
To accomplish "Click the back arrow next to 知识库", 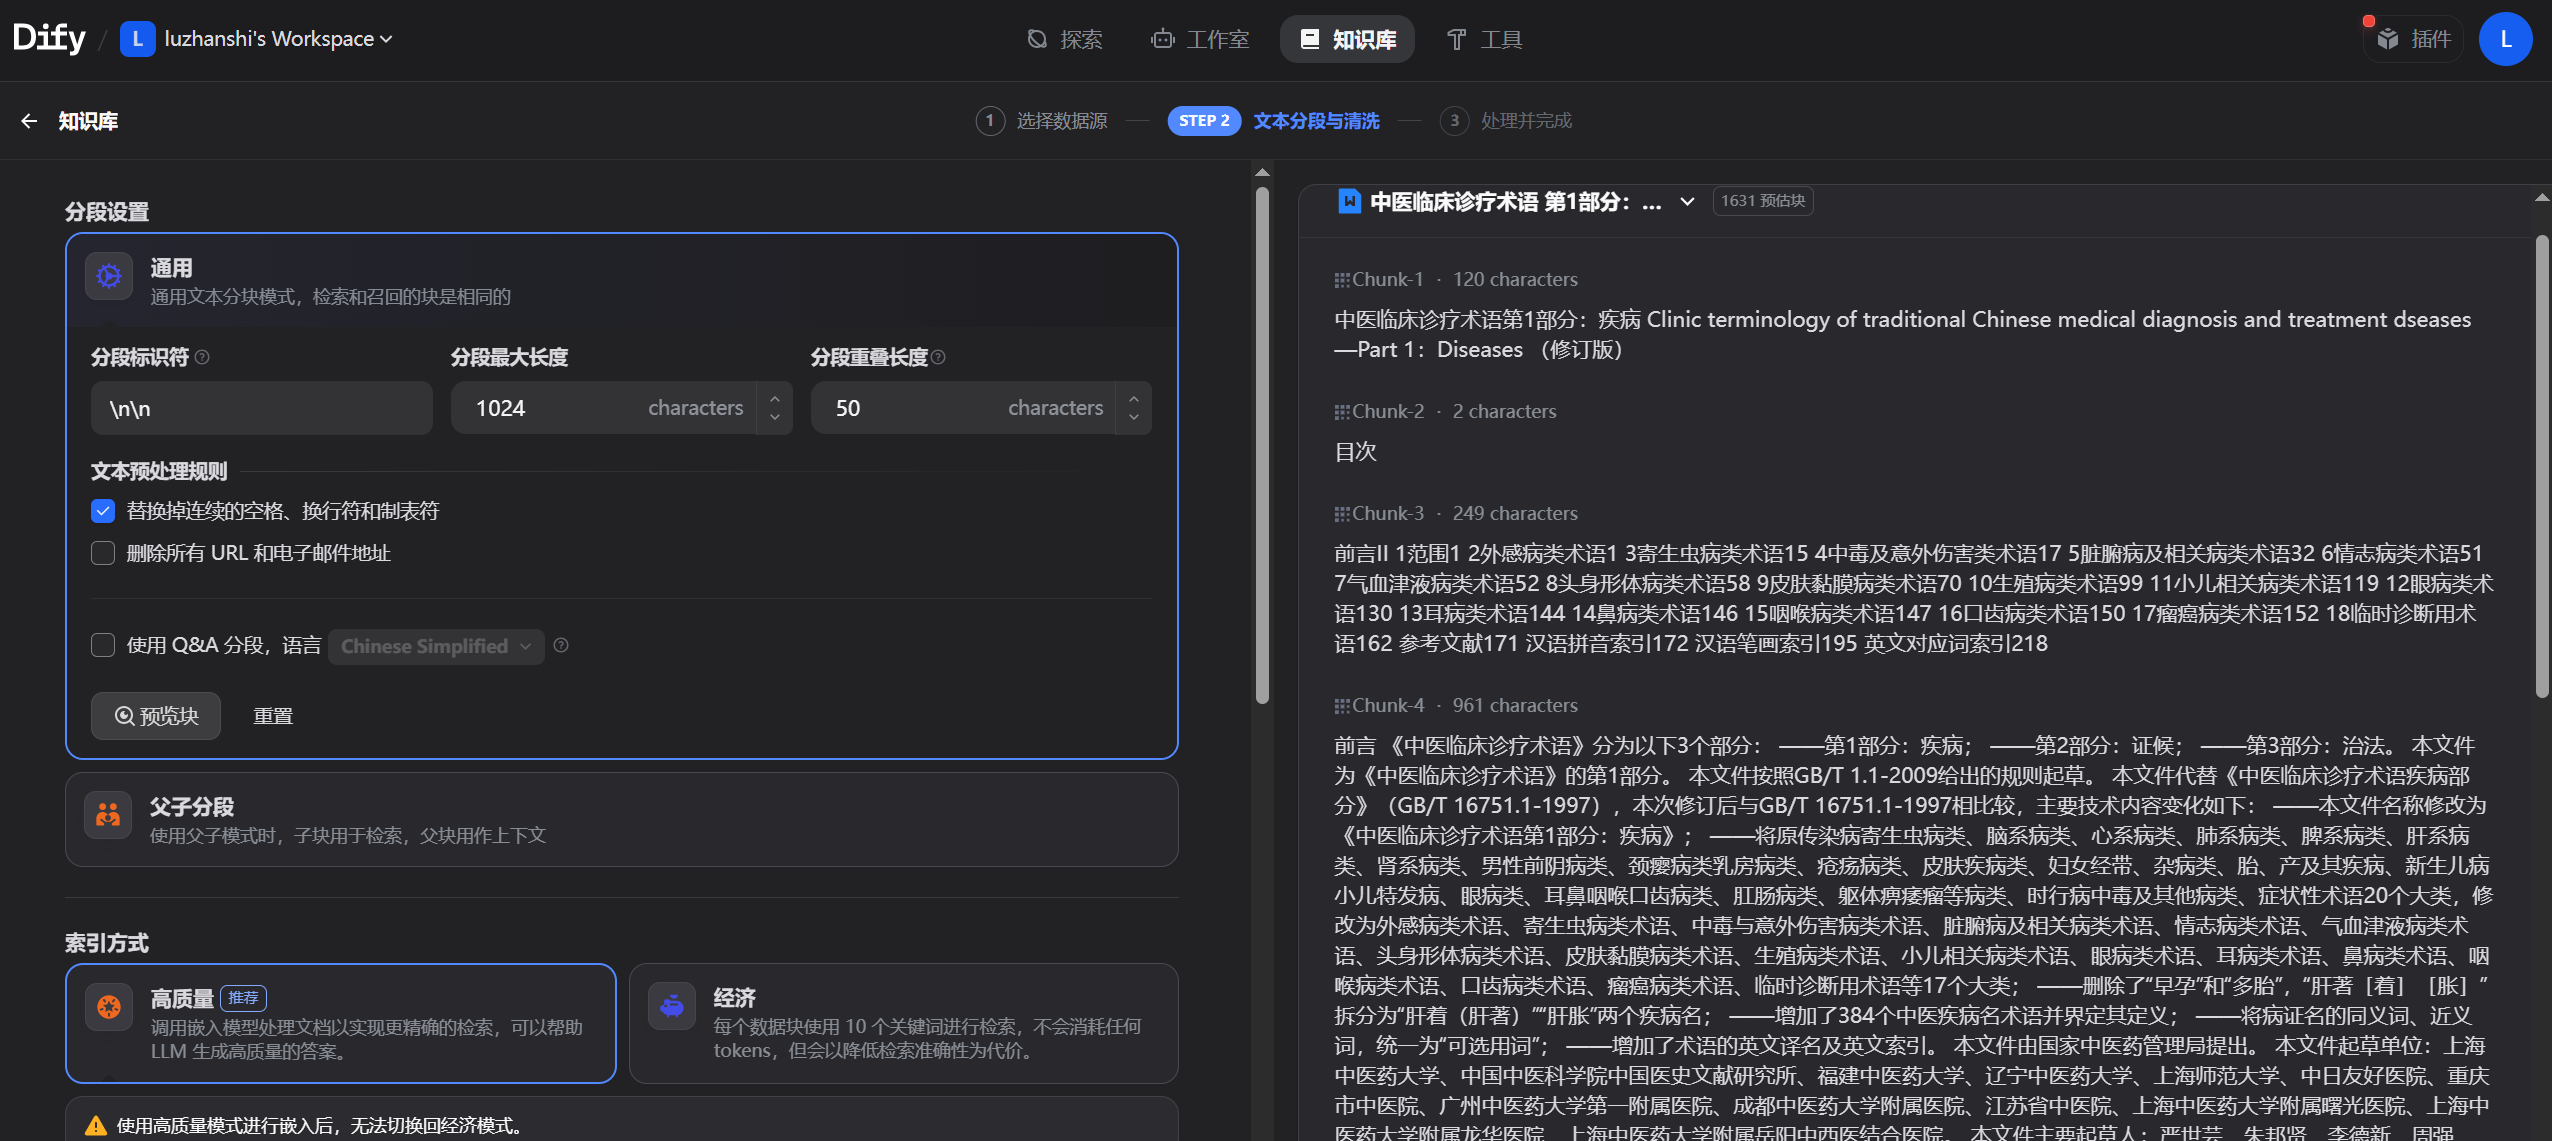I will tap(29, 121).
